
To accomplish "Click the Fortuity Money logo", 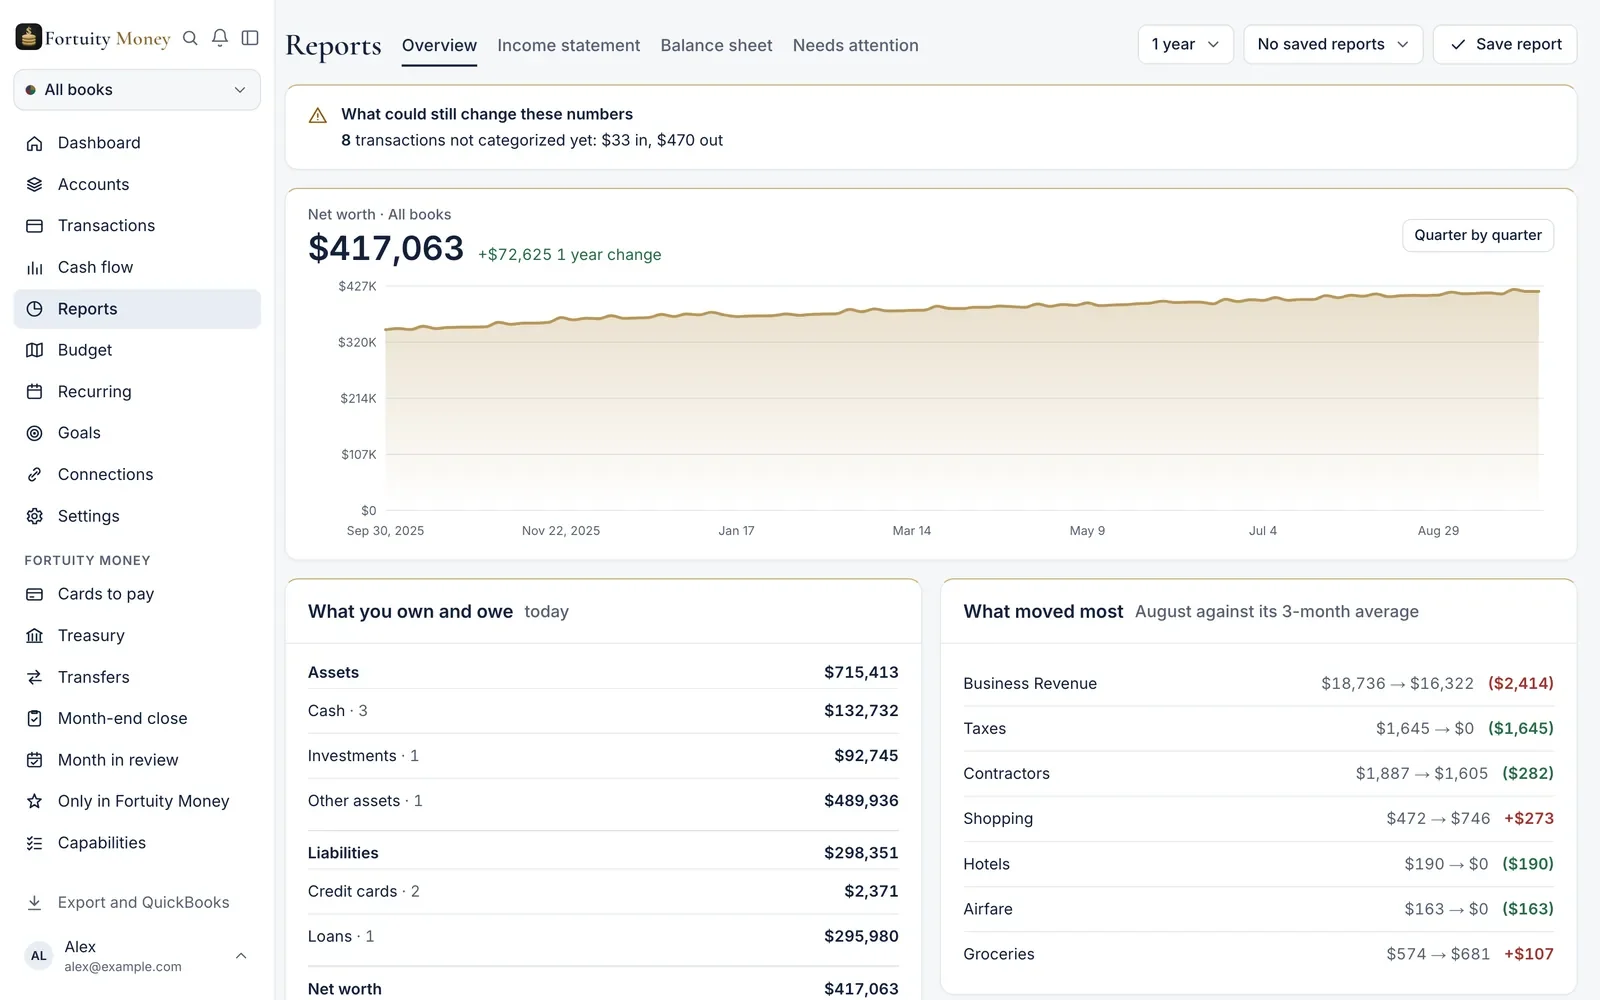I will (93, 38).
